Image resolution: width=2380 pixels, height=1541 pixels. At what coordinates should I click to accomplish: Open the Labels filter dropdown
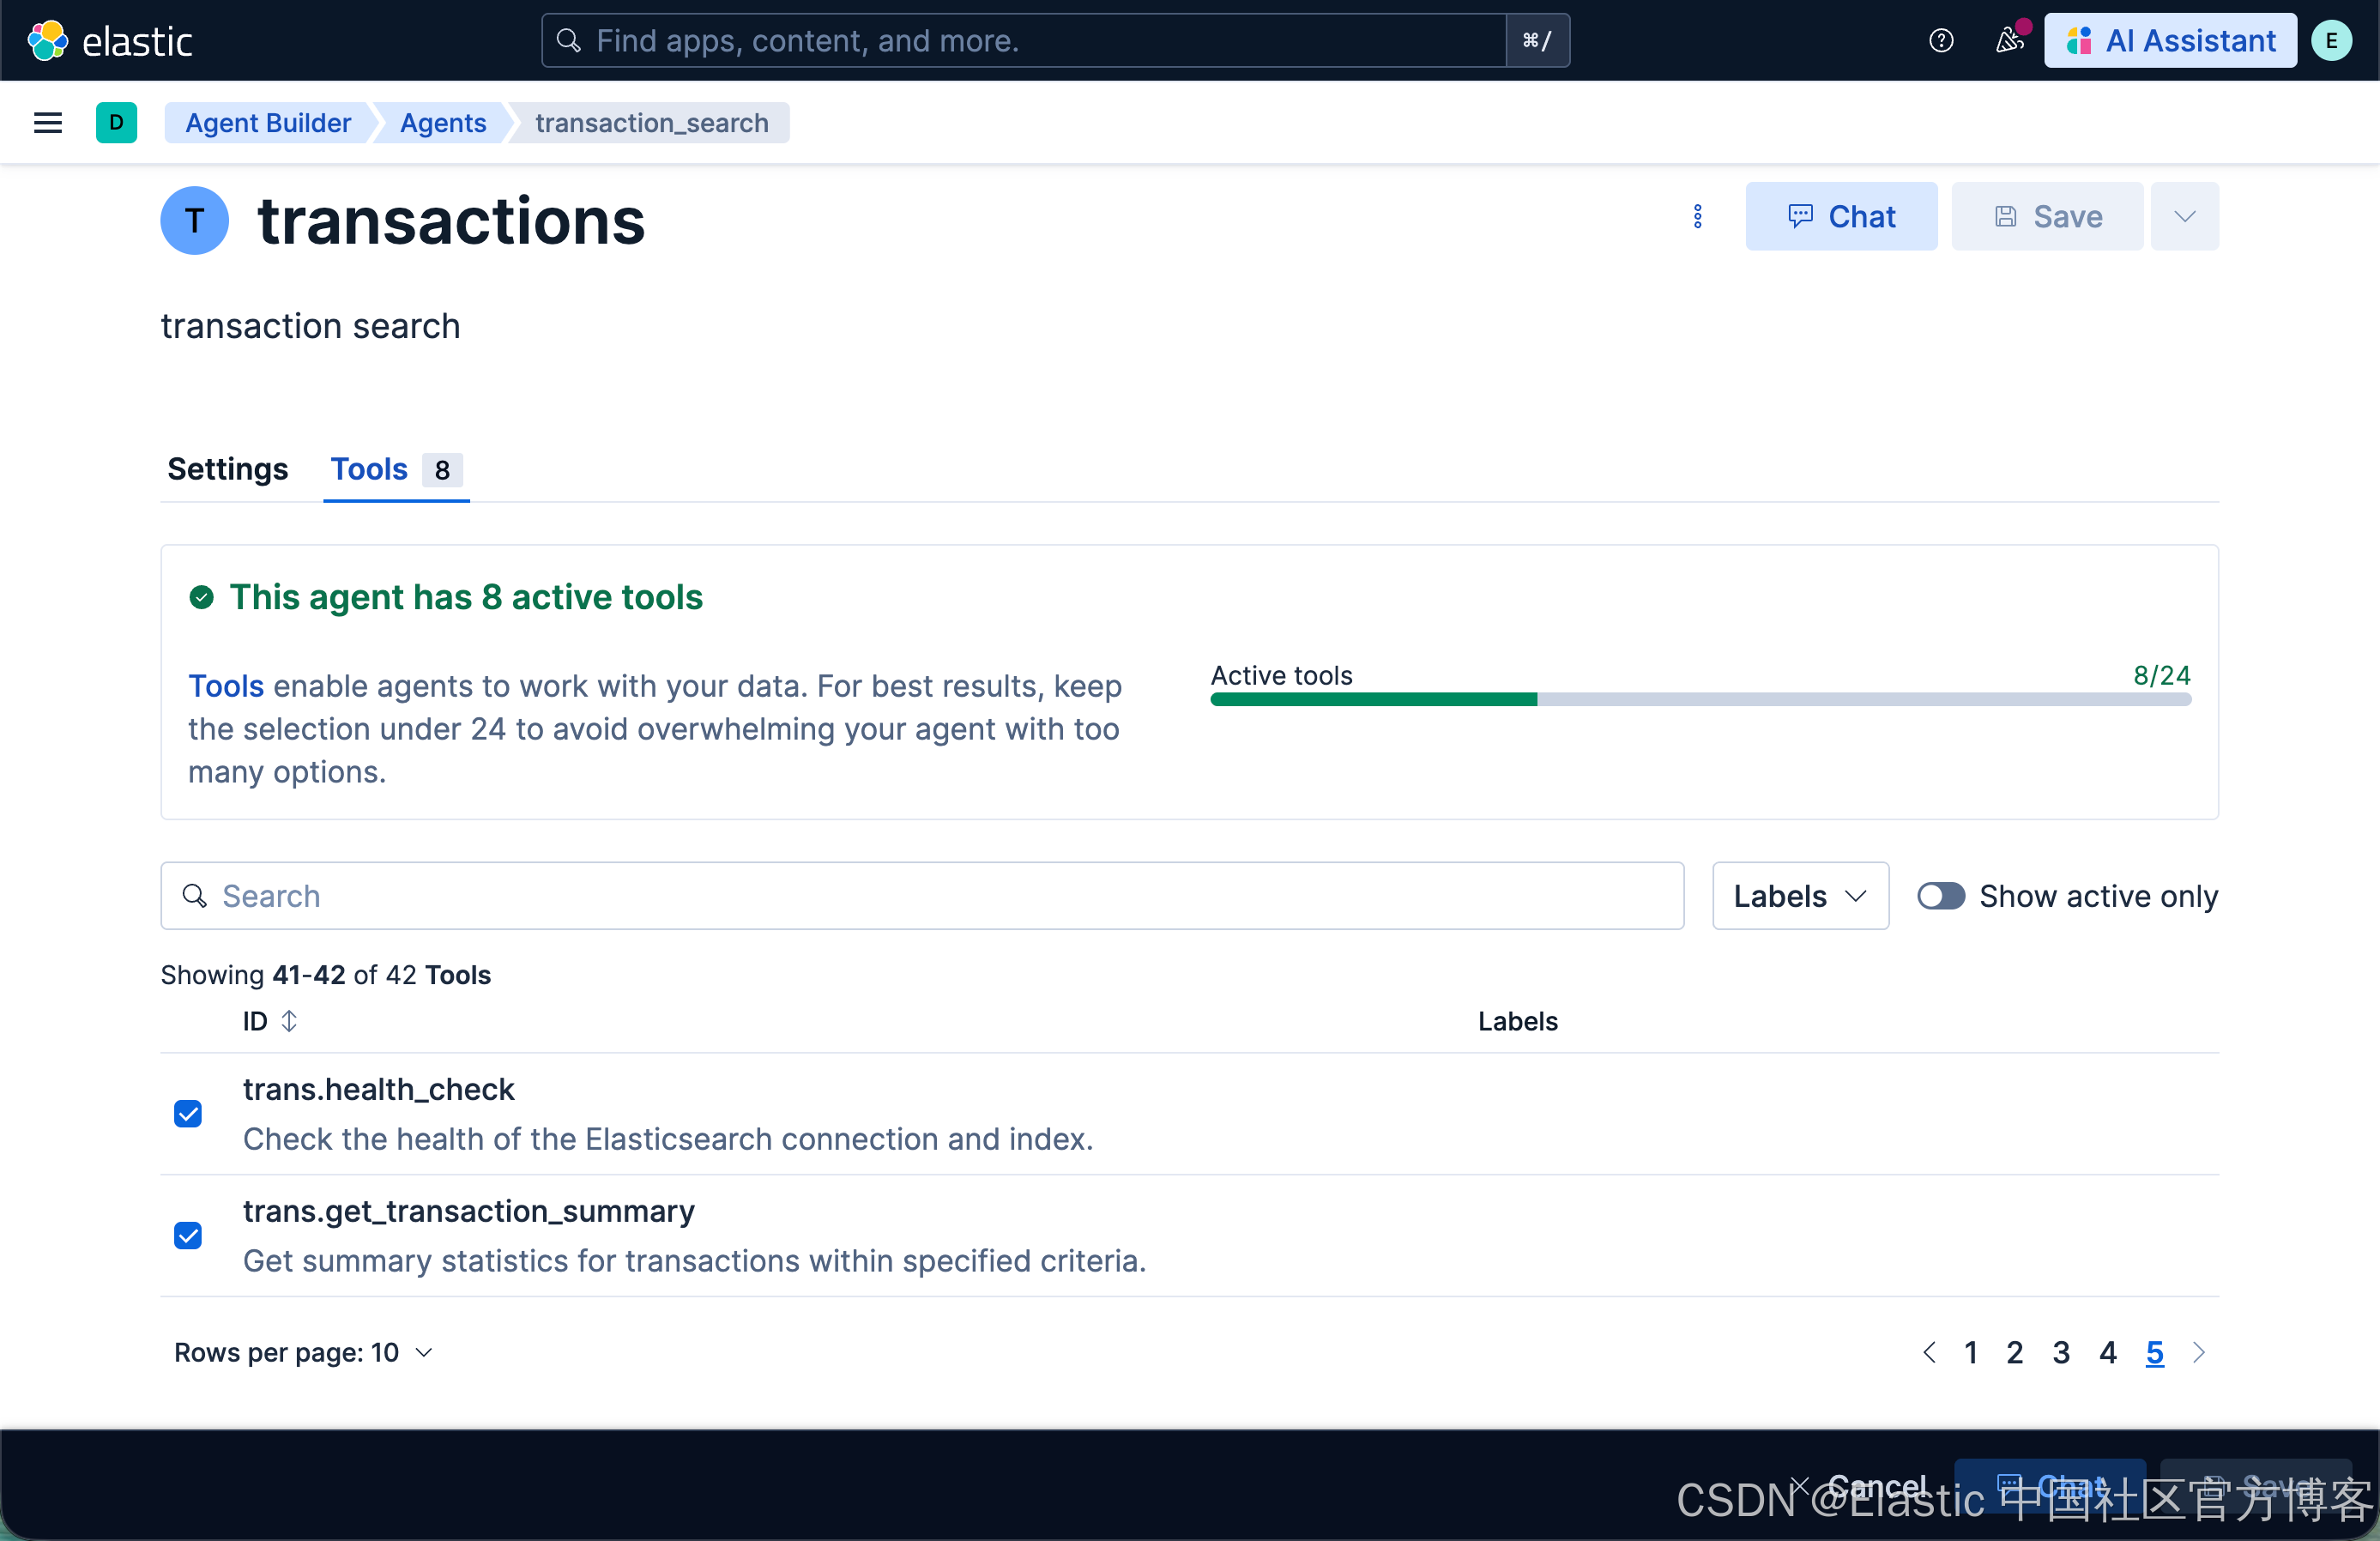[1799, 896]
